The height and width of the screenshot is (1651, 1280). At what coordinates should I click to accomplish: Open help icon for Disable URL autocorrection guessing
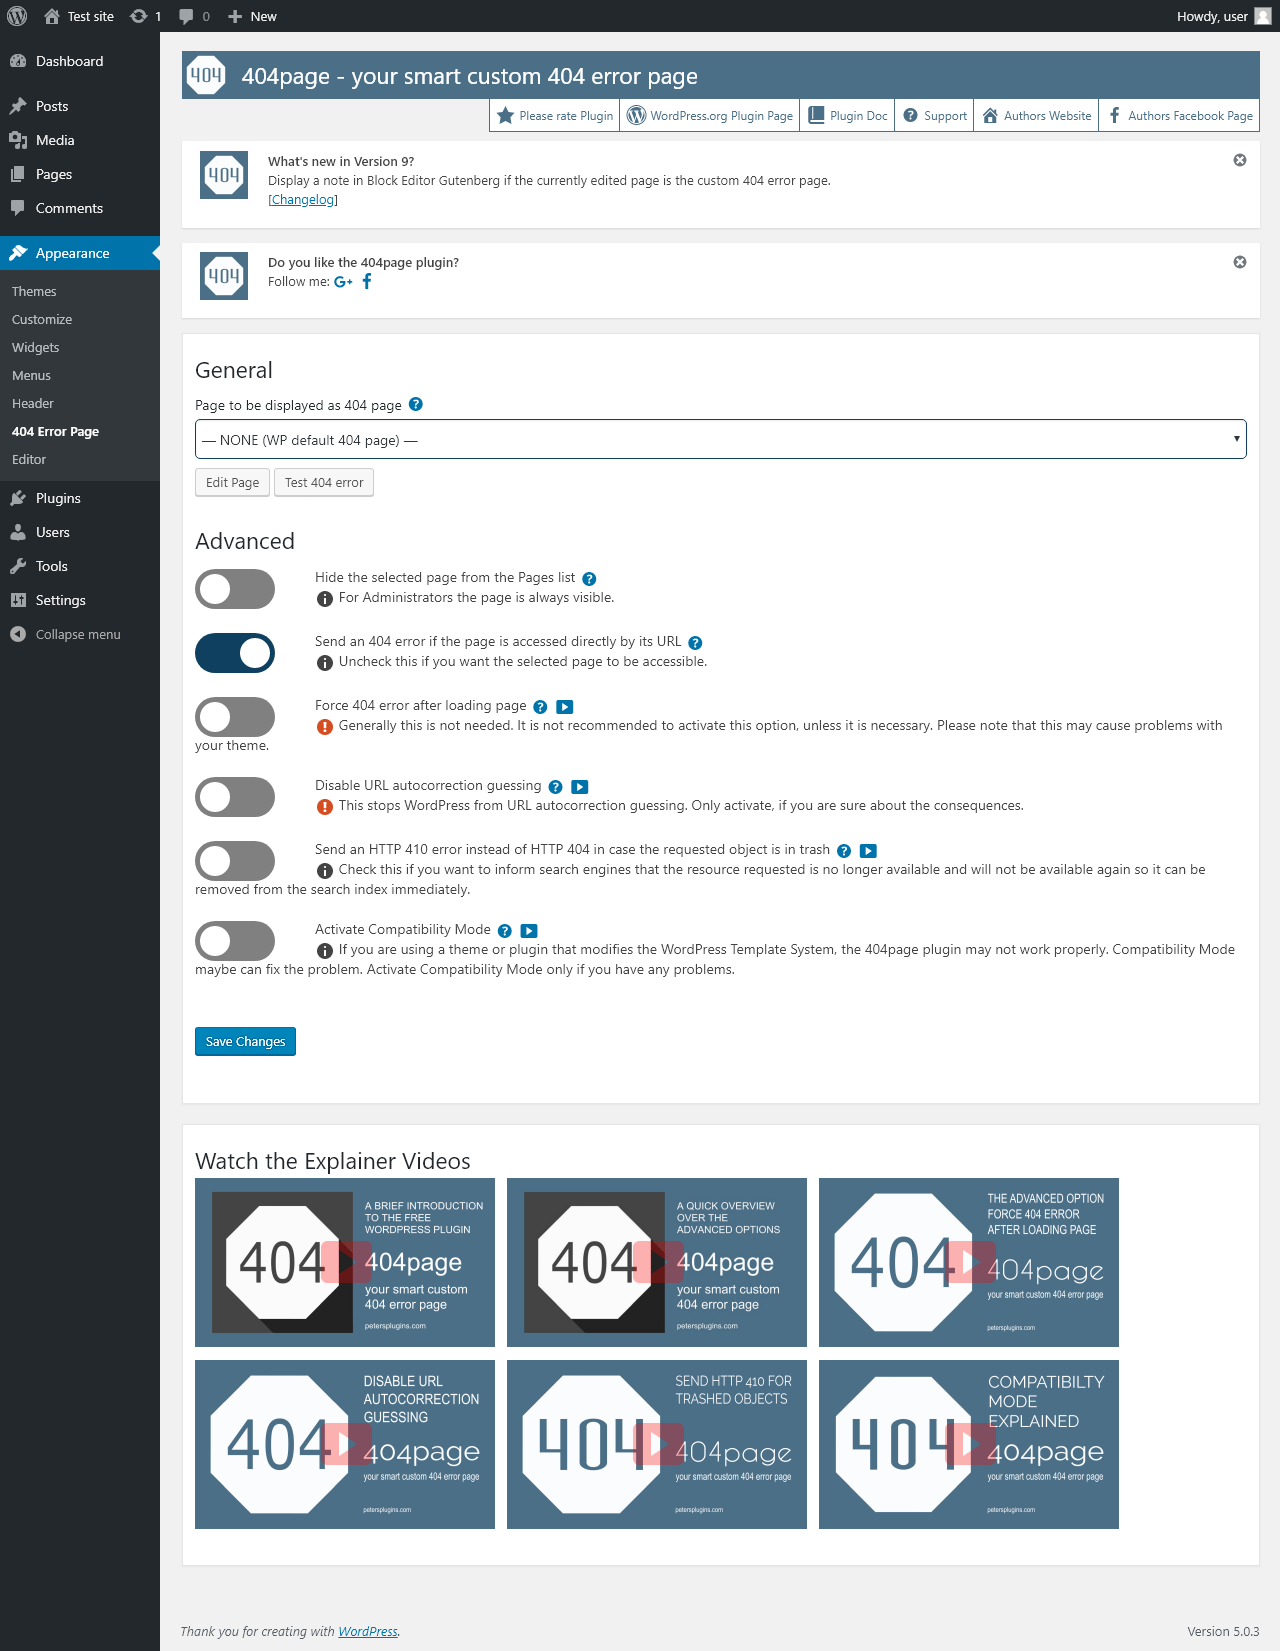[555, 786]
